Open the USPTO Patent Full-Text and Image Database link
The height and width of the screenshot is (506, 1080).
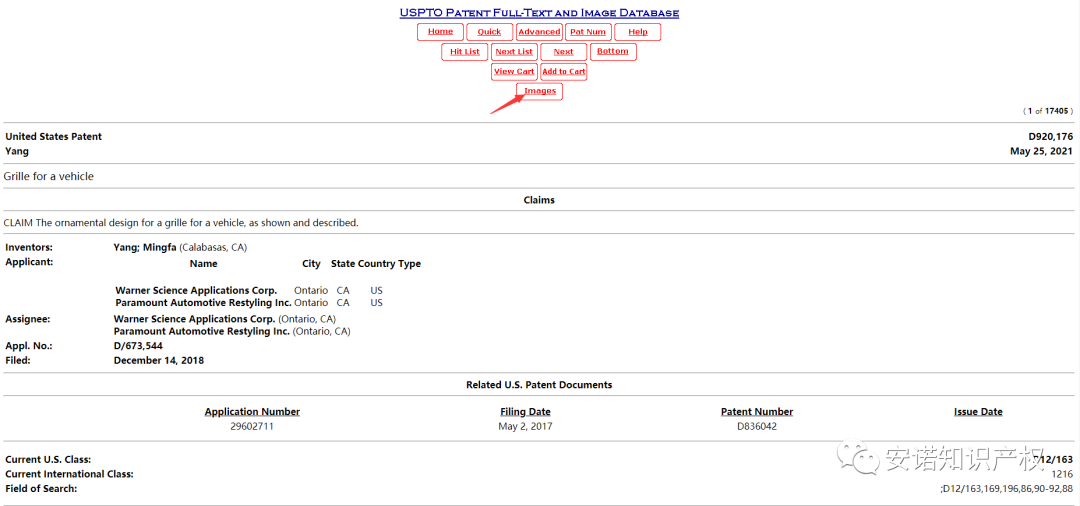pyautogui.click(x=539, y=13)
